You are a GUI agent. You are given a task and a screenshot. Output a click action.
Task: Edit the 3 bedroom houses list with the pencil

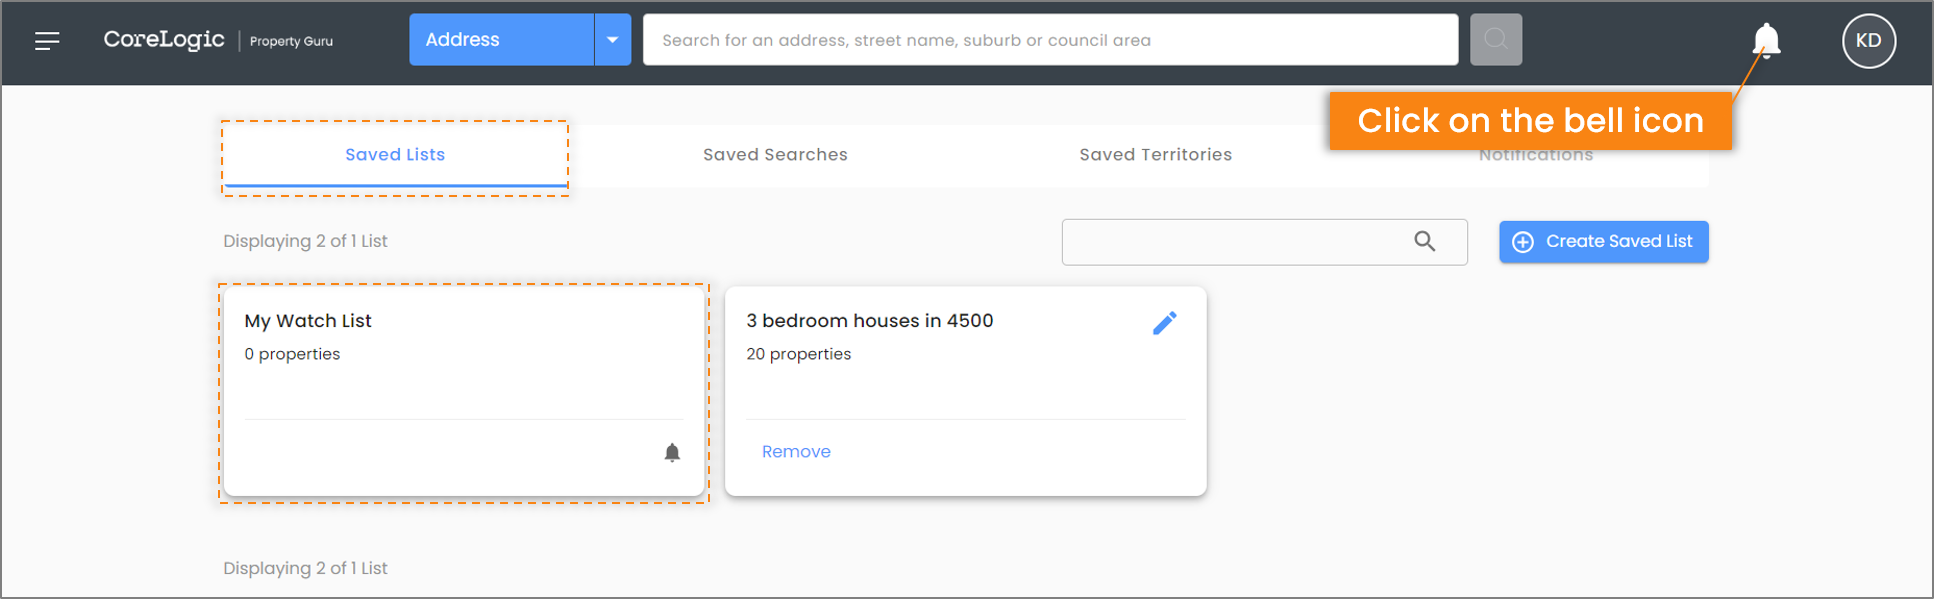coord(1164,323)
